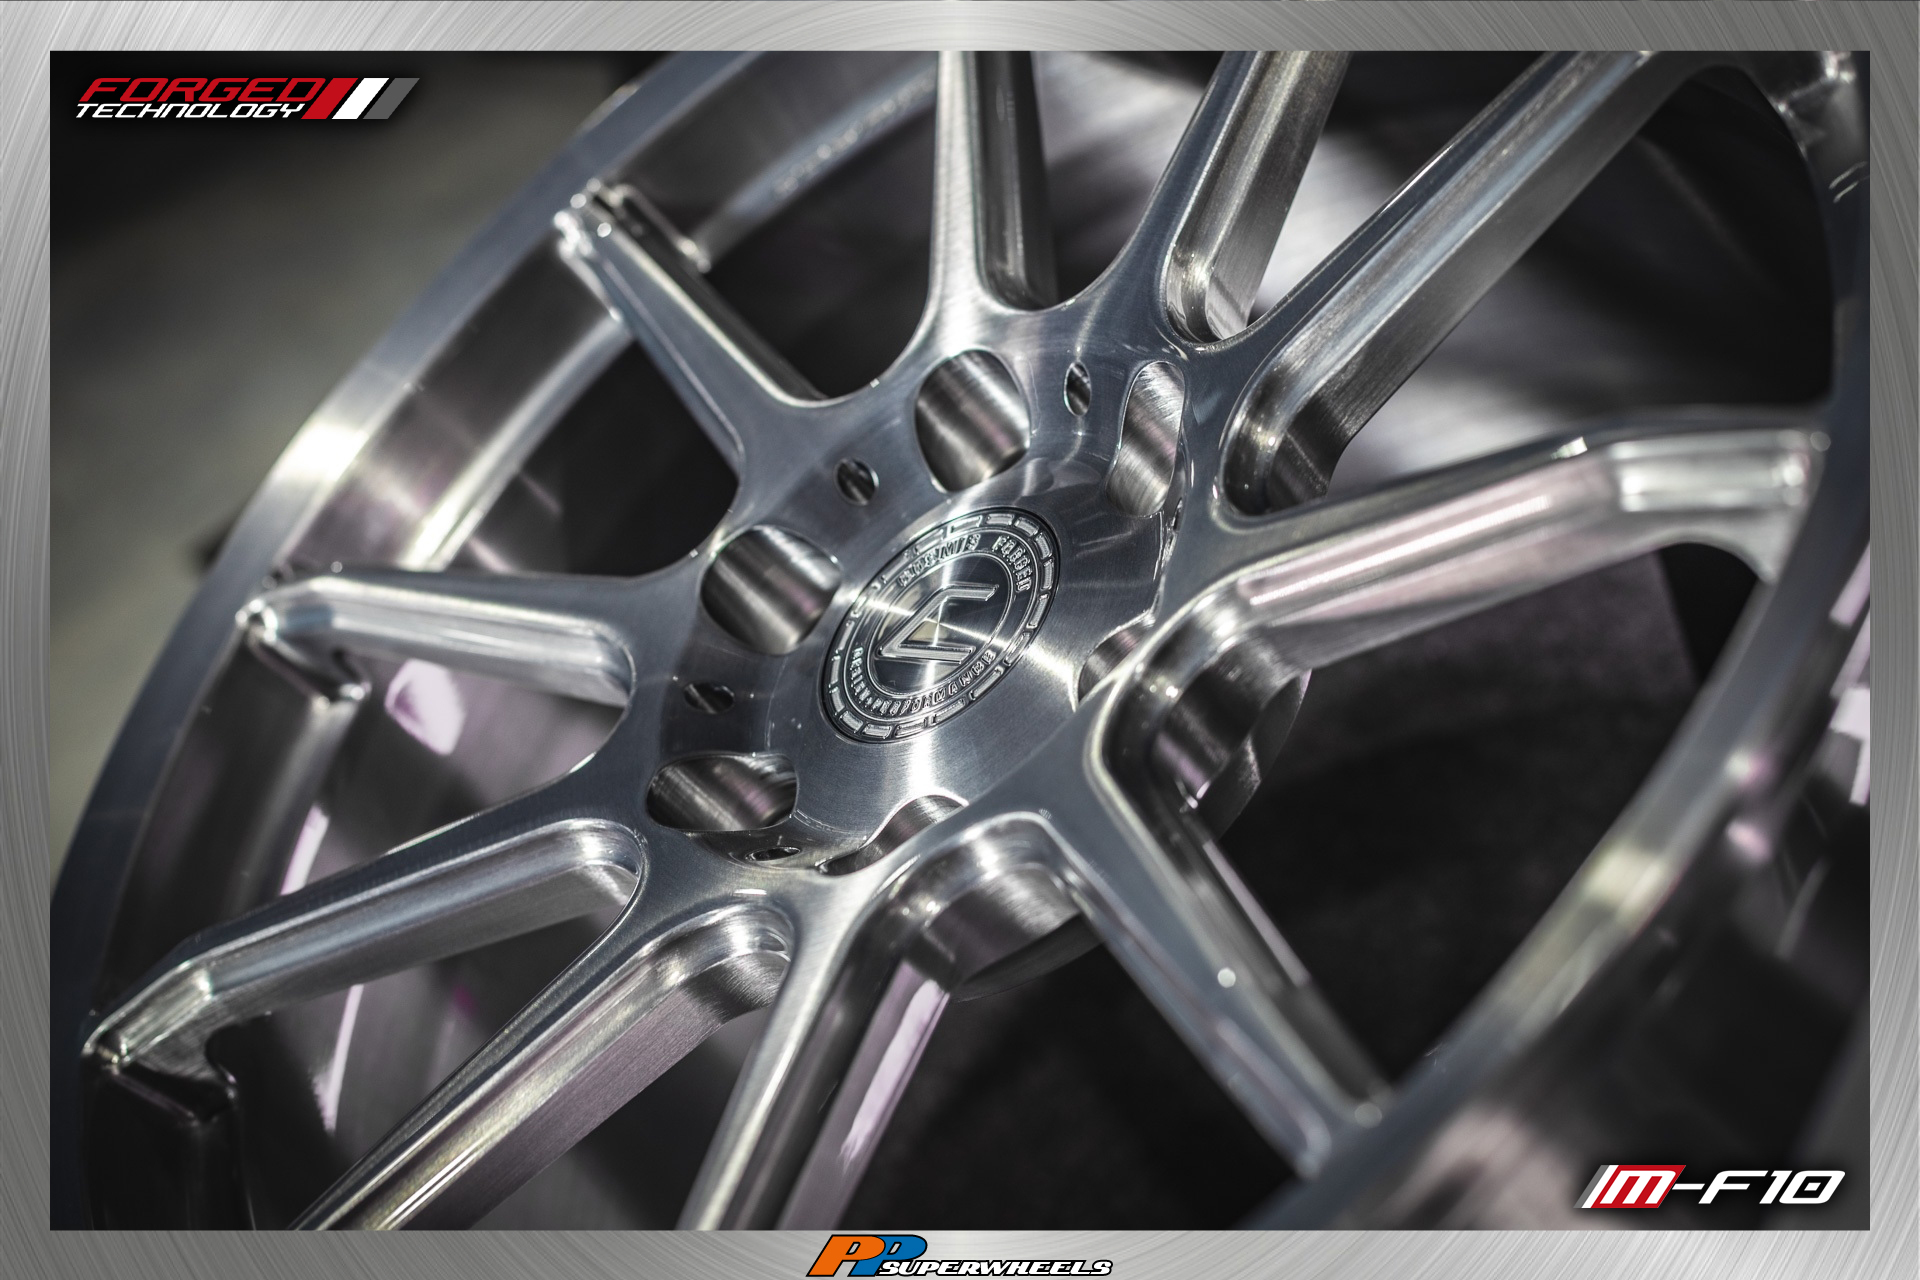Click the F10 model text
The width and height of the screenshot is (1920, 1280).
pyautogui.click(x=1770, y=1187)
